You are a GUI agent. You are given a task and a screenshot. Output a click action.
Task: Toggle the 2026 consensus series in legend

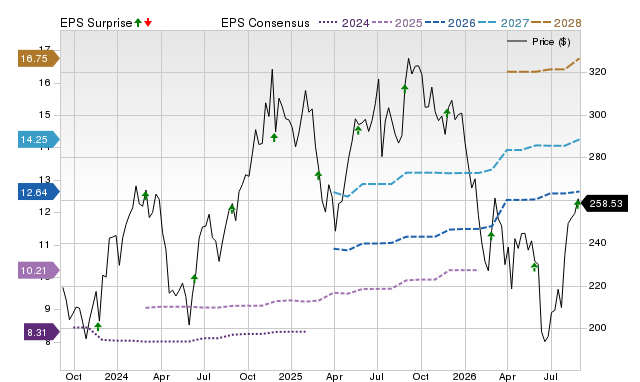pyautogui.click(x=450, y=23)
